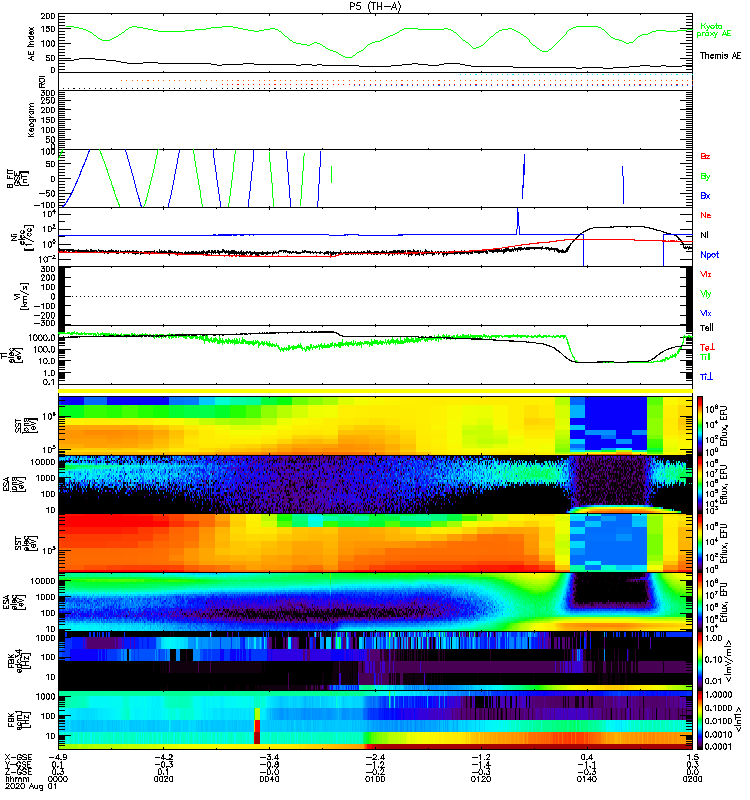The width and height of the screenshot is (750, 800).
Task: Click the X-GSE value "0.4"
Action: pyautogui.click(x=587, y=758)
